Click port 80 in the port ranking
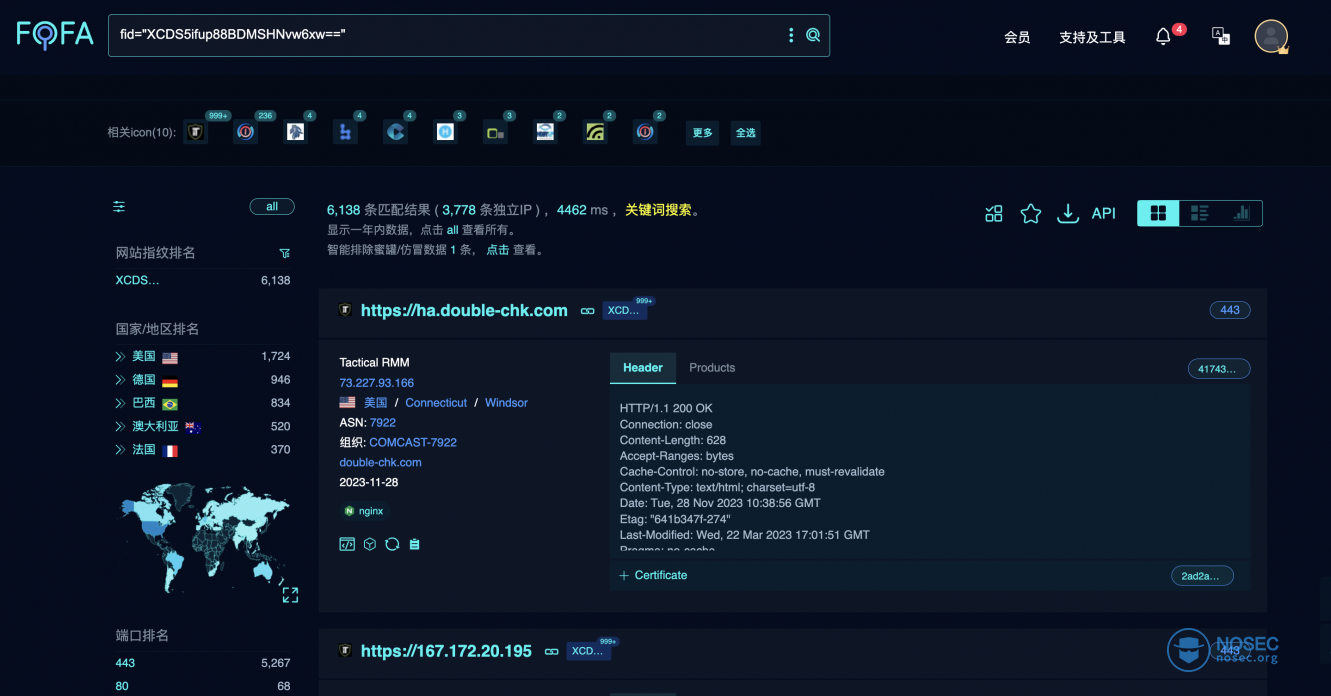This screenshot has height=696, width=1331. pos(122,686)
